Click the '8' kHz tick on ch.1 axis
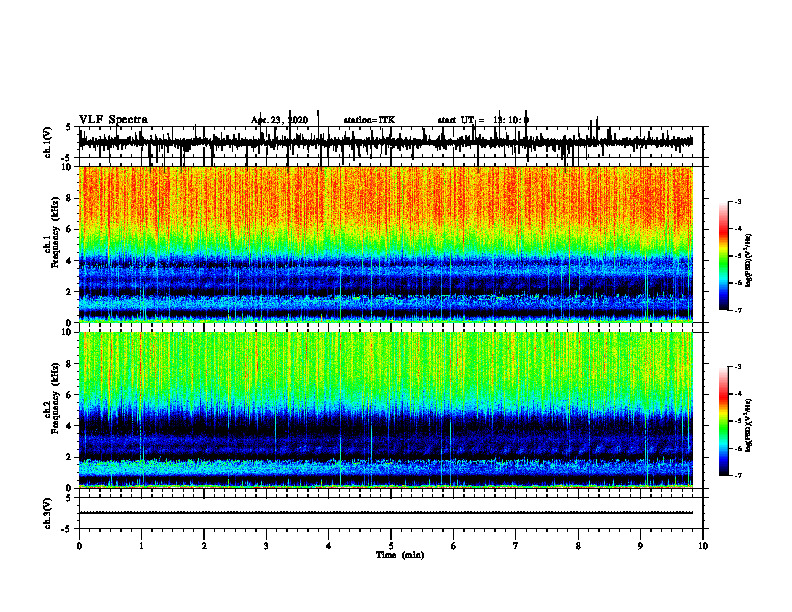 [x=70, y=198]
